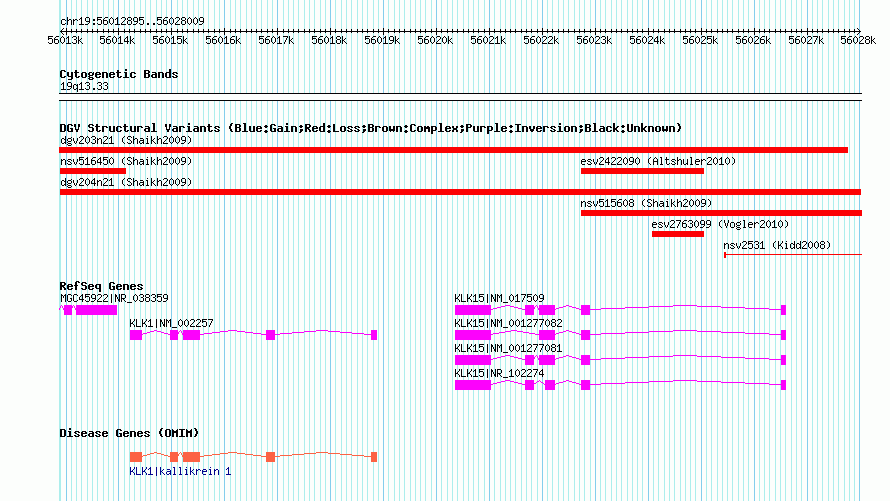Select the KLK15 NM_001277082 transcript glyph
890x501 pixels.
tap(620, 335)
